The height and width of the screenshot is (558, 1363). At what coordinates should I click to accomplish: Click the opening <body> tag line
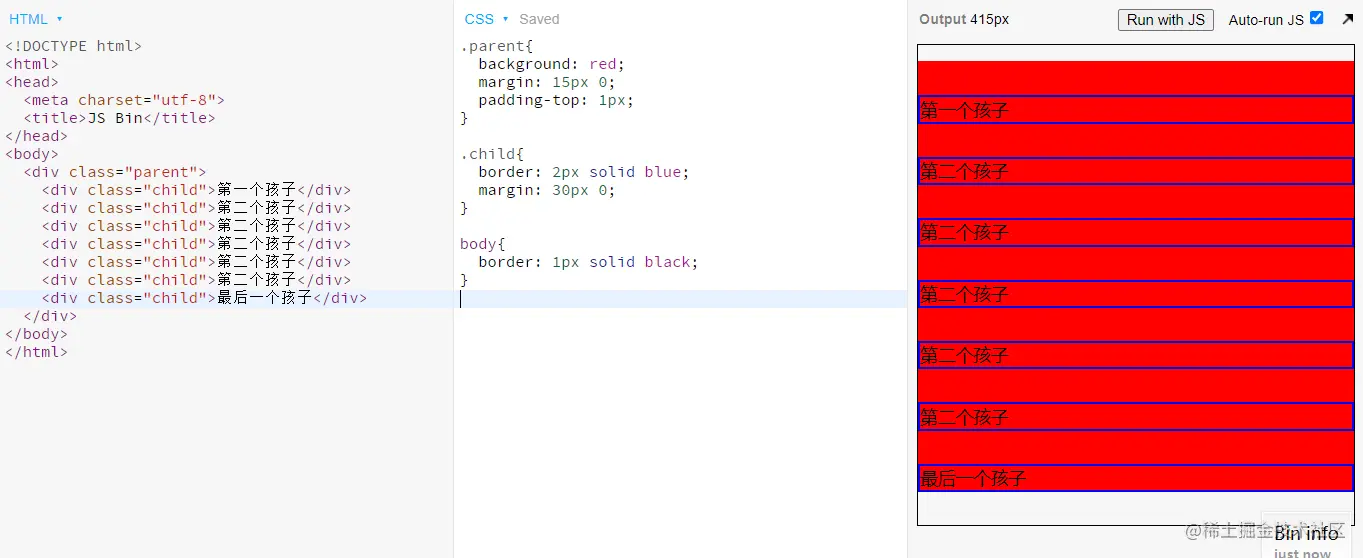tap(32, 154)
